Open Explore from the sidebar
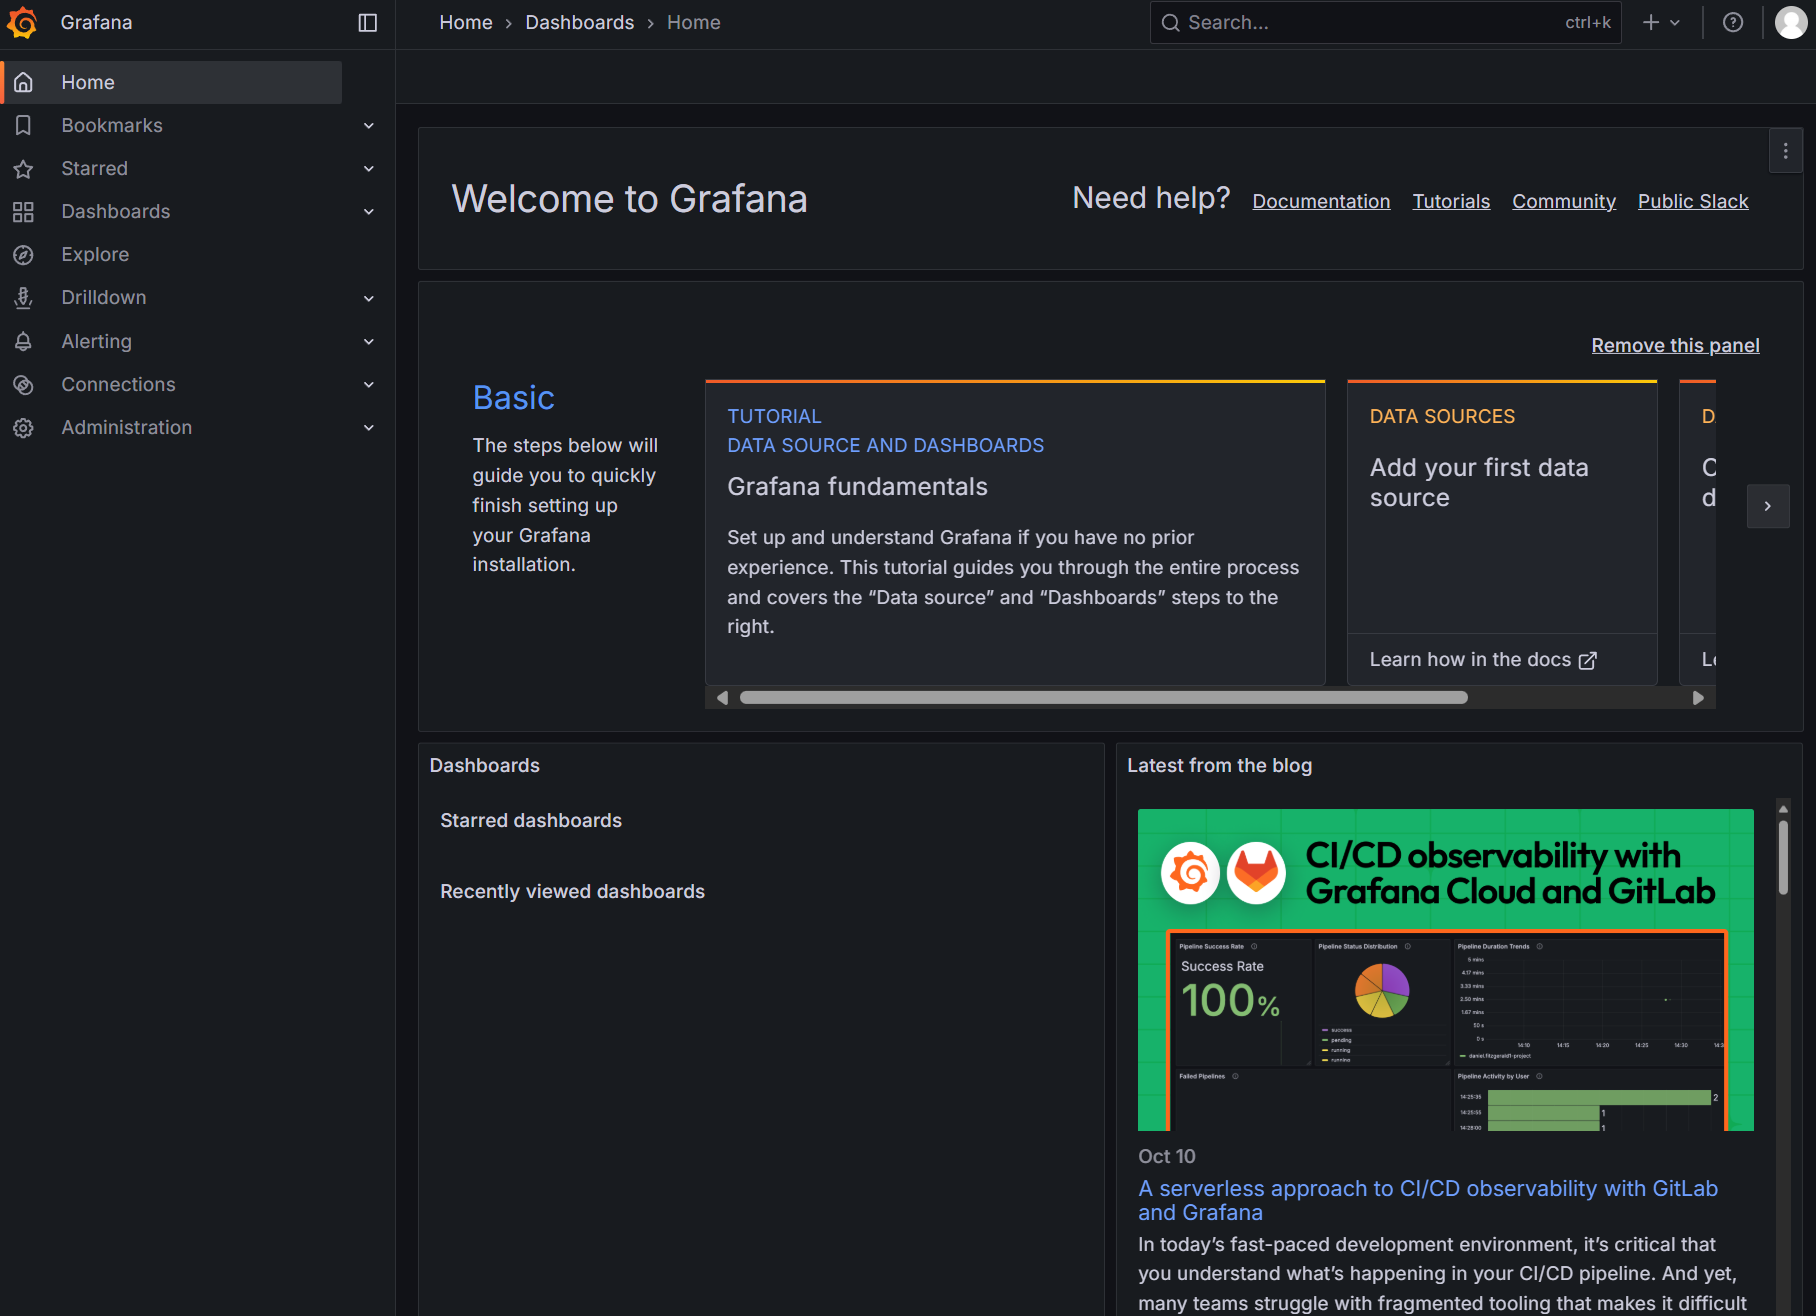 tap(95, 254)
